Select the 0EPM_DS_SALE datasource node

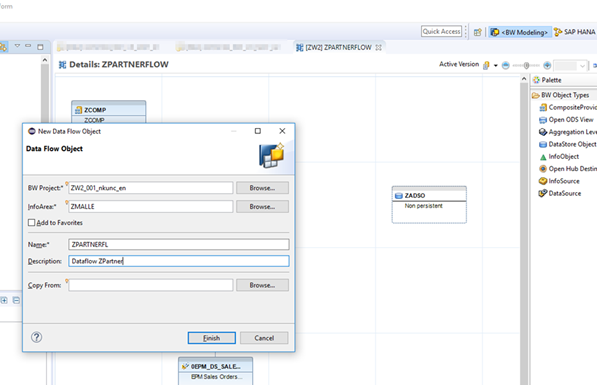(x=215, y=371)
